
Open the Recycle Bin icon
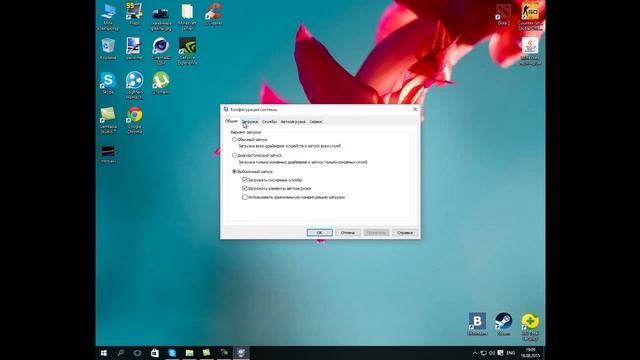pyautogui.click(x=108, y=49)
